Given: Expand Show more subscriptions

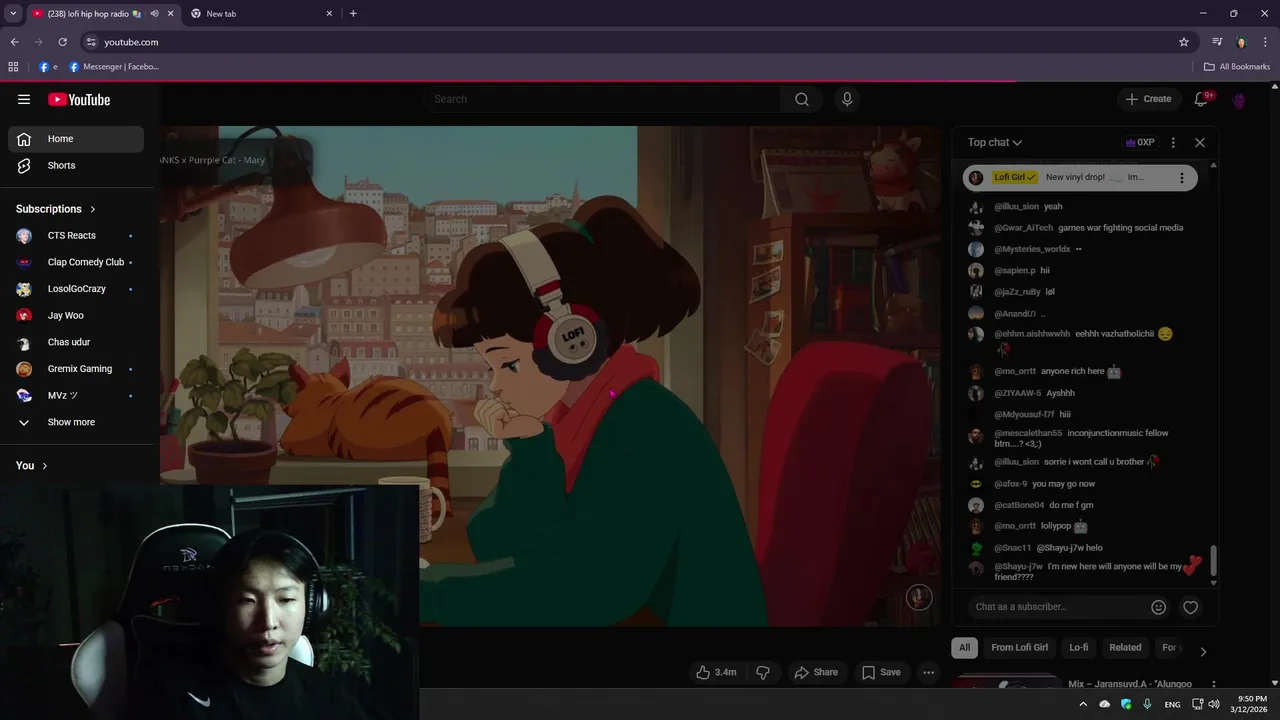Looking at the screenshot, I should pos(75,422).
